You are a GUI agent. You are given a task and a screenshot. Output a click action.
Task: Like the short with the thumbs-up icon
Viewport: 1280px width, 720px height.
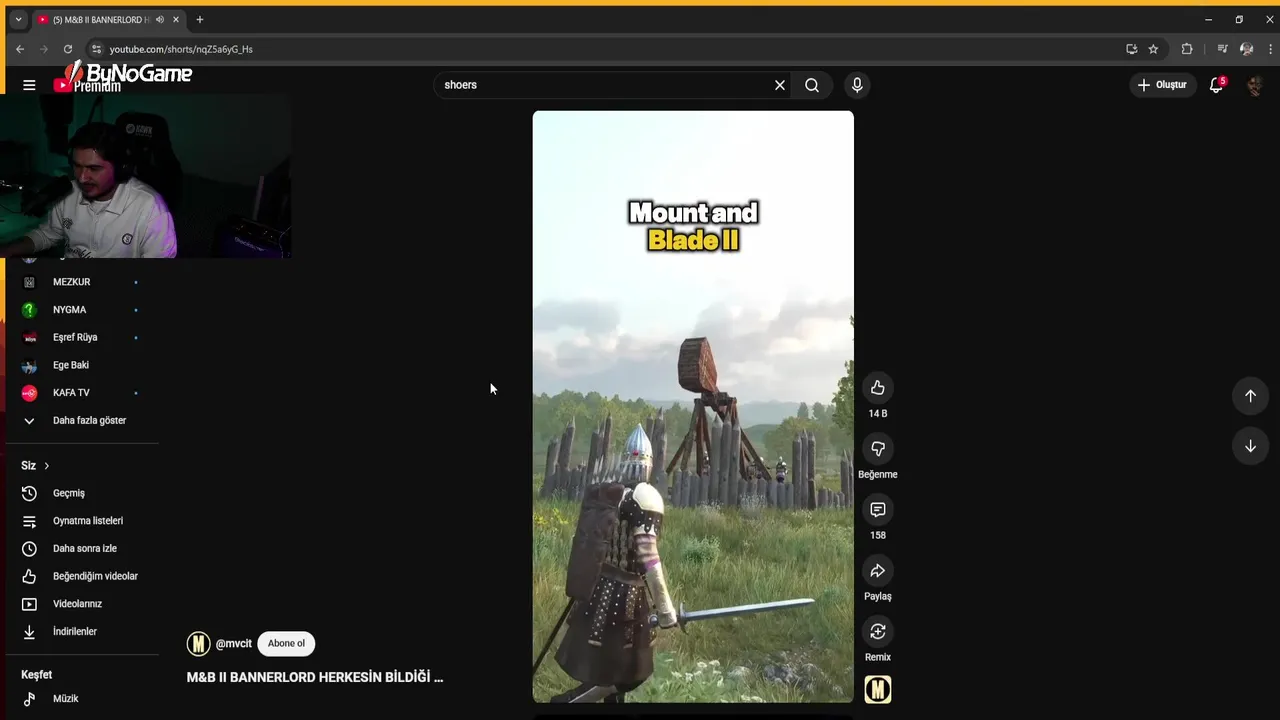click(878, 388)
